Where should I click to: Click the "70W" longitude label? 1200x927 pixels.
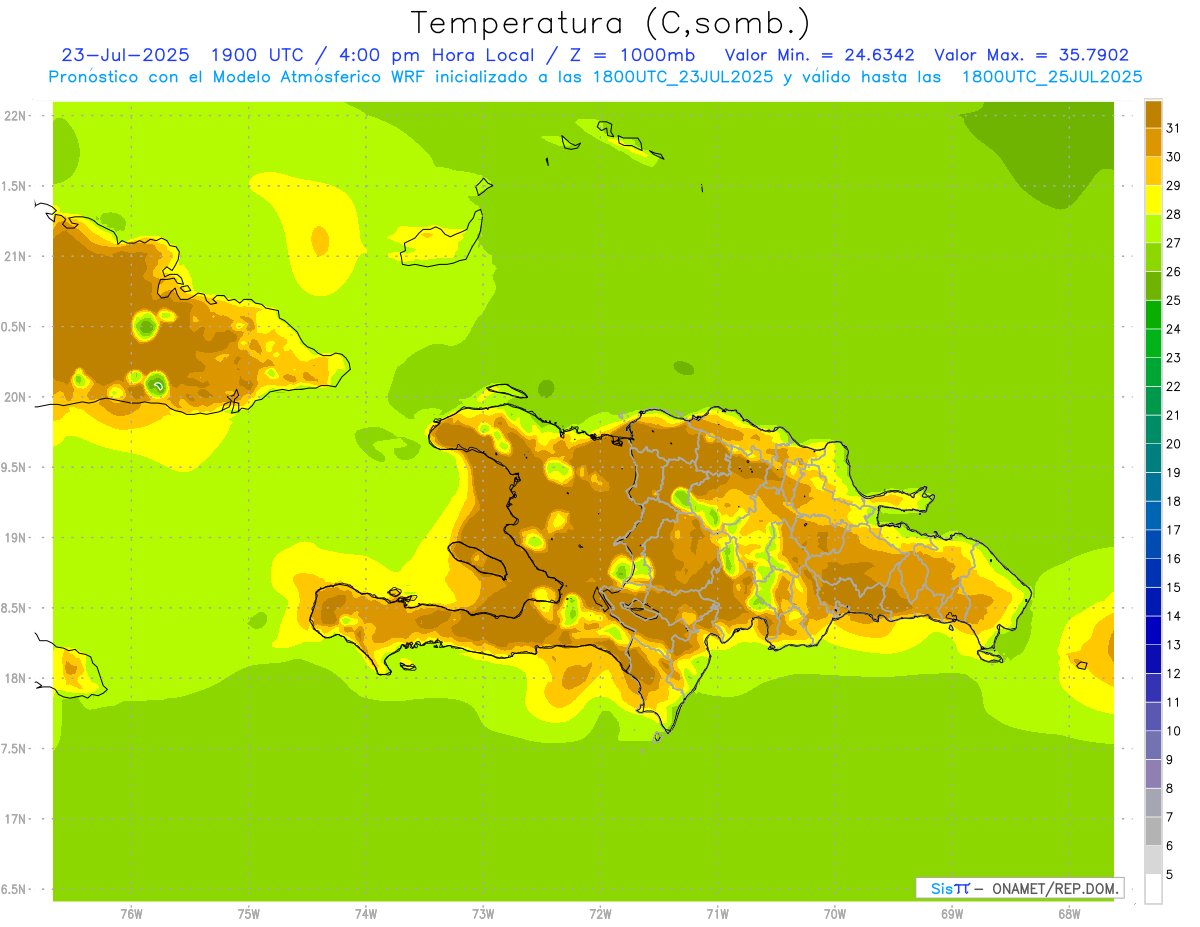(835, 914)
